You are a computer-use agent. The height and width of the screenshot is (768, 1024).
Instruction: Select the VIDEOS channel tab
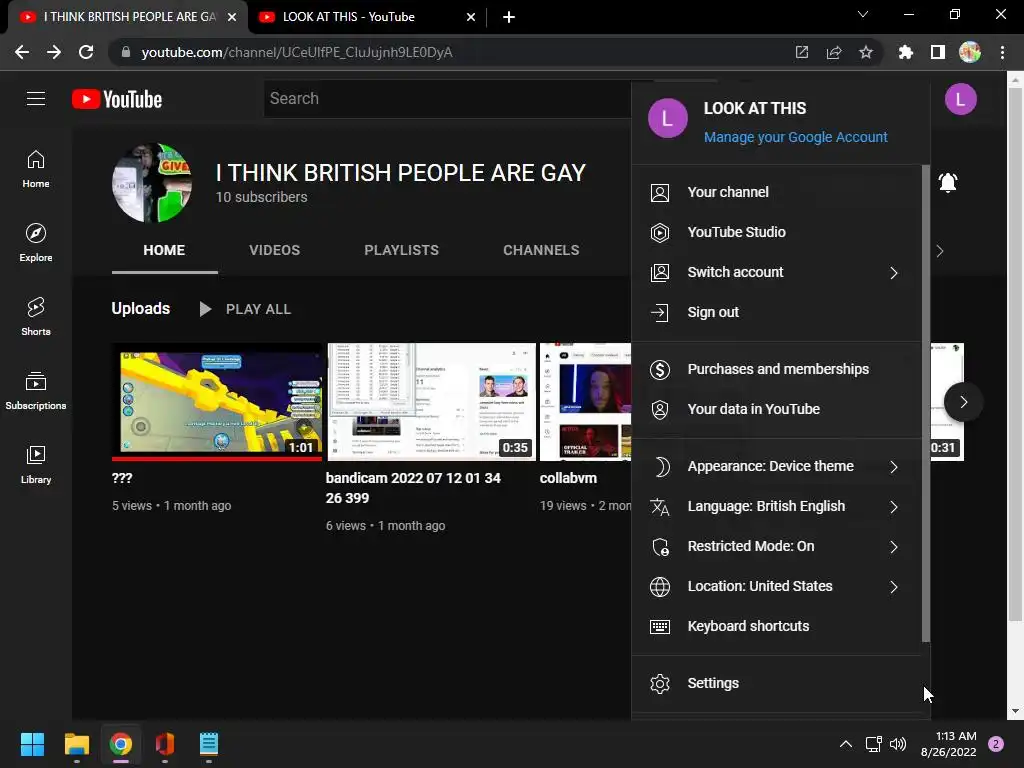[x=274, y=250]
